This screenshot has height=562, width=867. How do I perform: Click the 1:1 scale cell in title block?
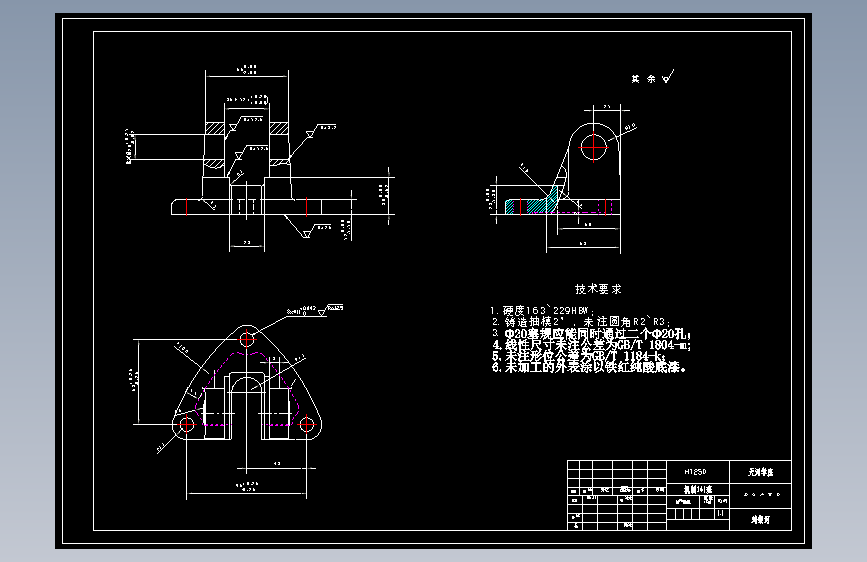click(x=721, y=513)
